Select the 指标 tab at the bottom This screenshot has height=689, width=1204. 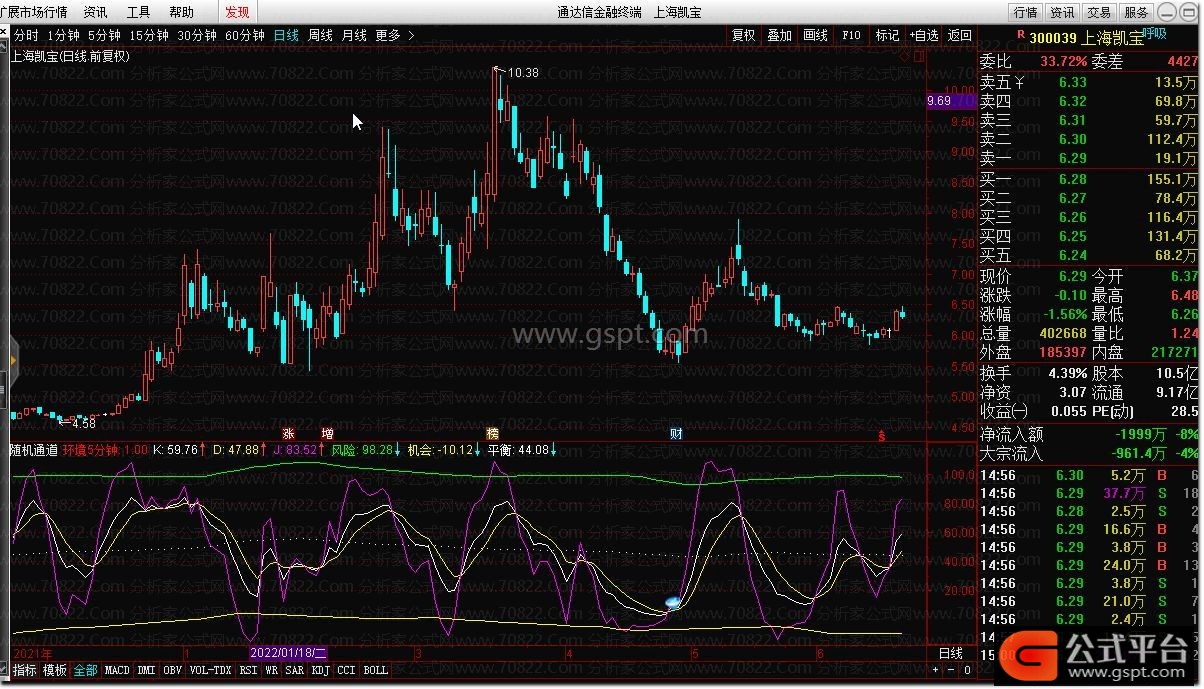[25, 670]
